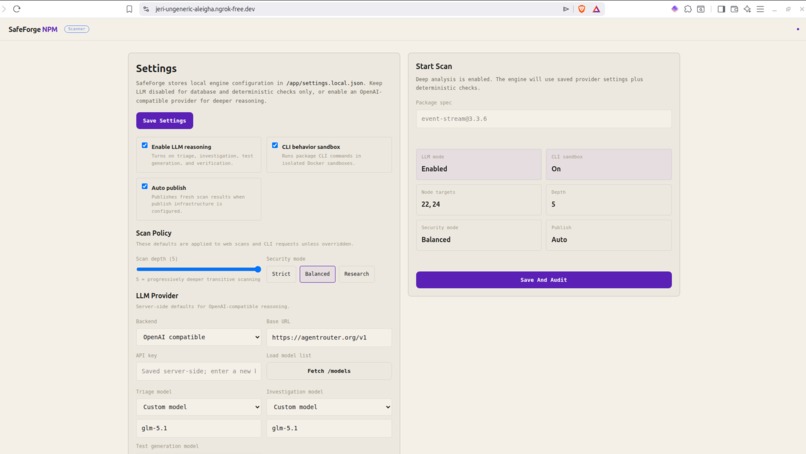Open site info icon in the address bar
Screen dimensions: 806x454
click(x=146, y=9)
